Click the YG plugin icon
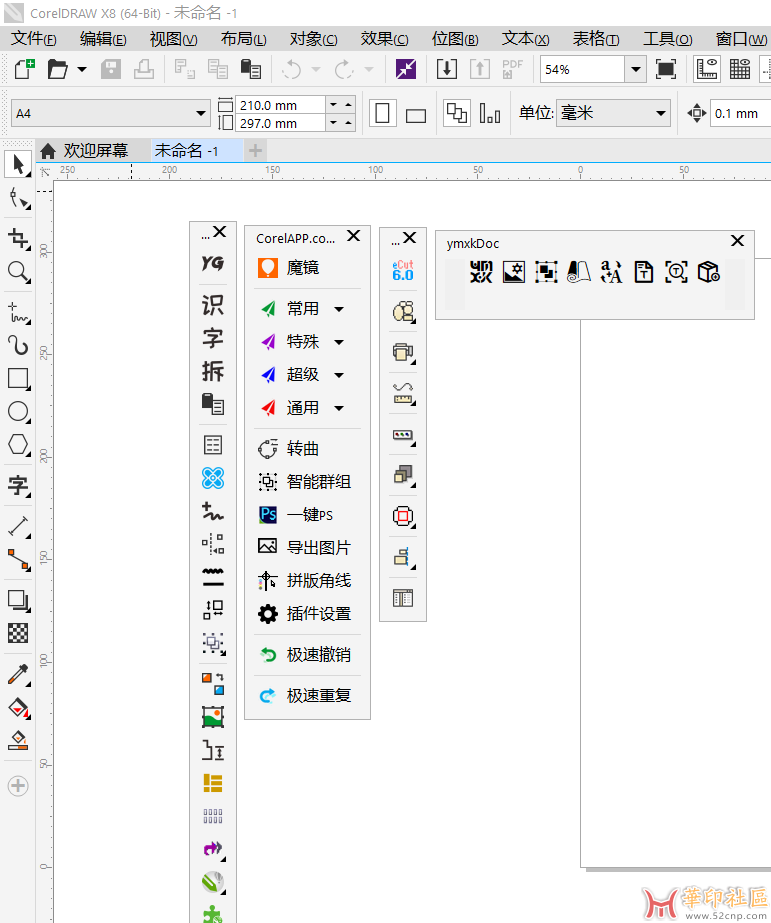Viewport: 771px width, 923px height. click(x=212, y=263)
